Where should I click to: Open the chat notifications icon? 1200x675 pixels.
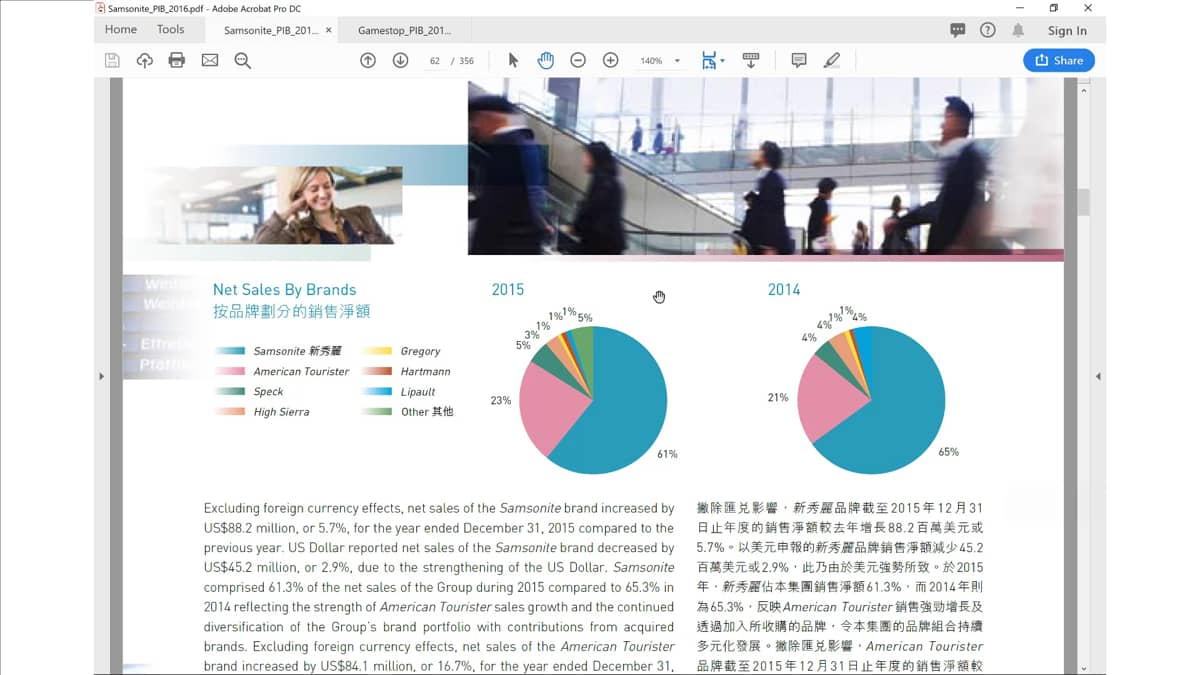(958, 30)
